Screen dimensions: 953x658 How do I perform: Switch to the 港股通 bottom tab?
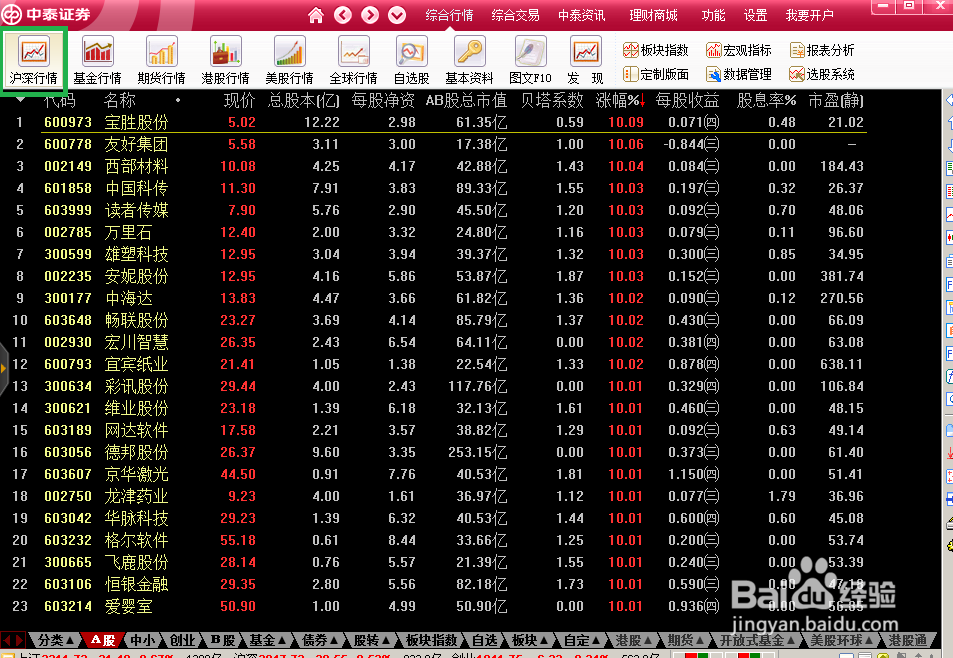click(907, 640)
